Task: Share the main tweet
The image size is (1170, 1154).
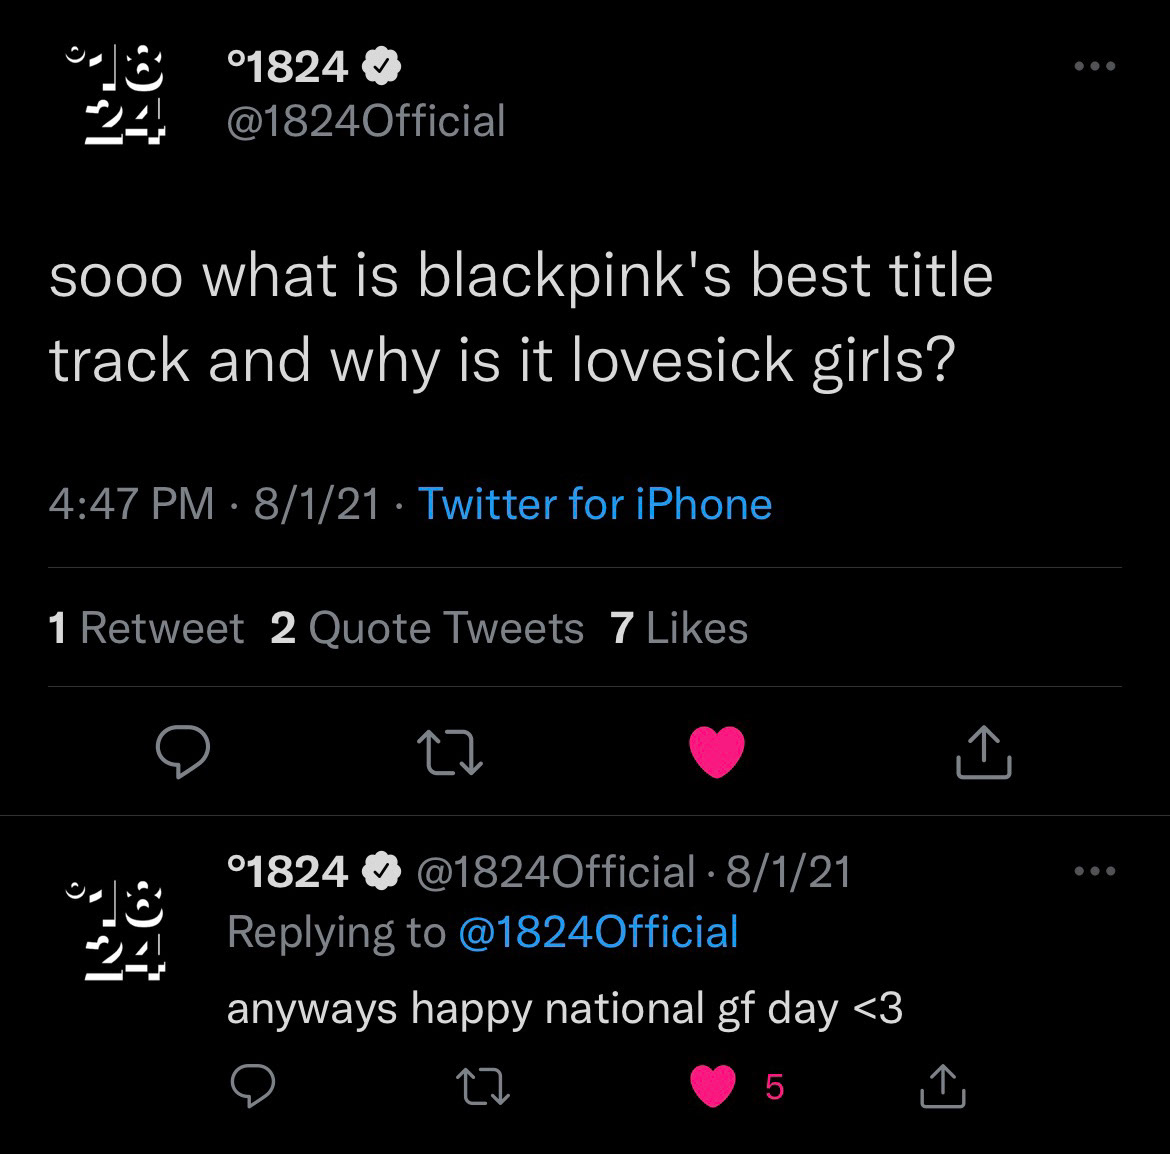Action: click(984, 753)
